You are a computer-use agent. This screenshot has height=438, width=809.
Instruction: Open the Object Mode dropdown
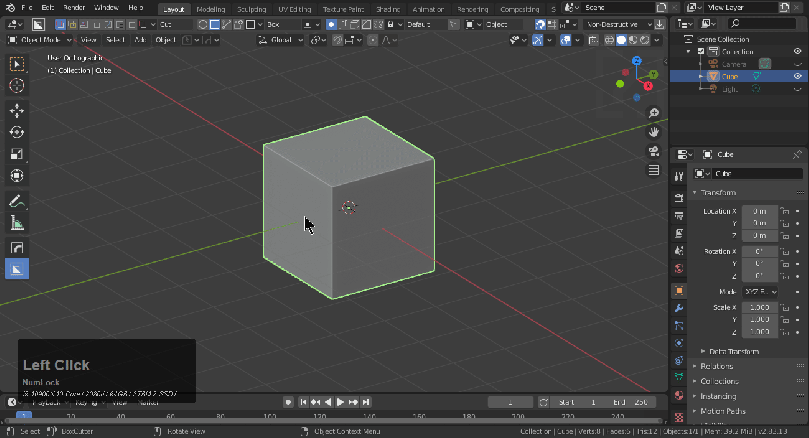[42, 40]
